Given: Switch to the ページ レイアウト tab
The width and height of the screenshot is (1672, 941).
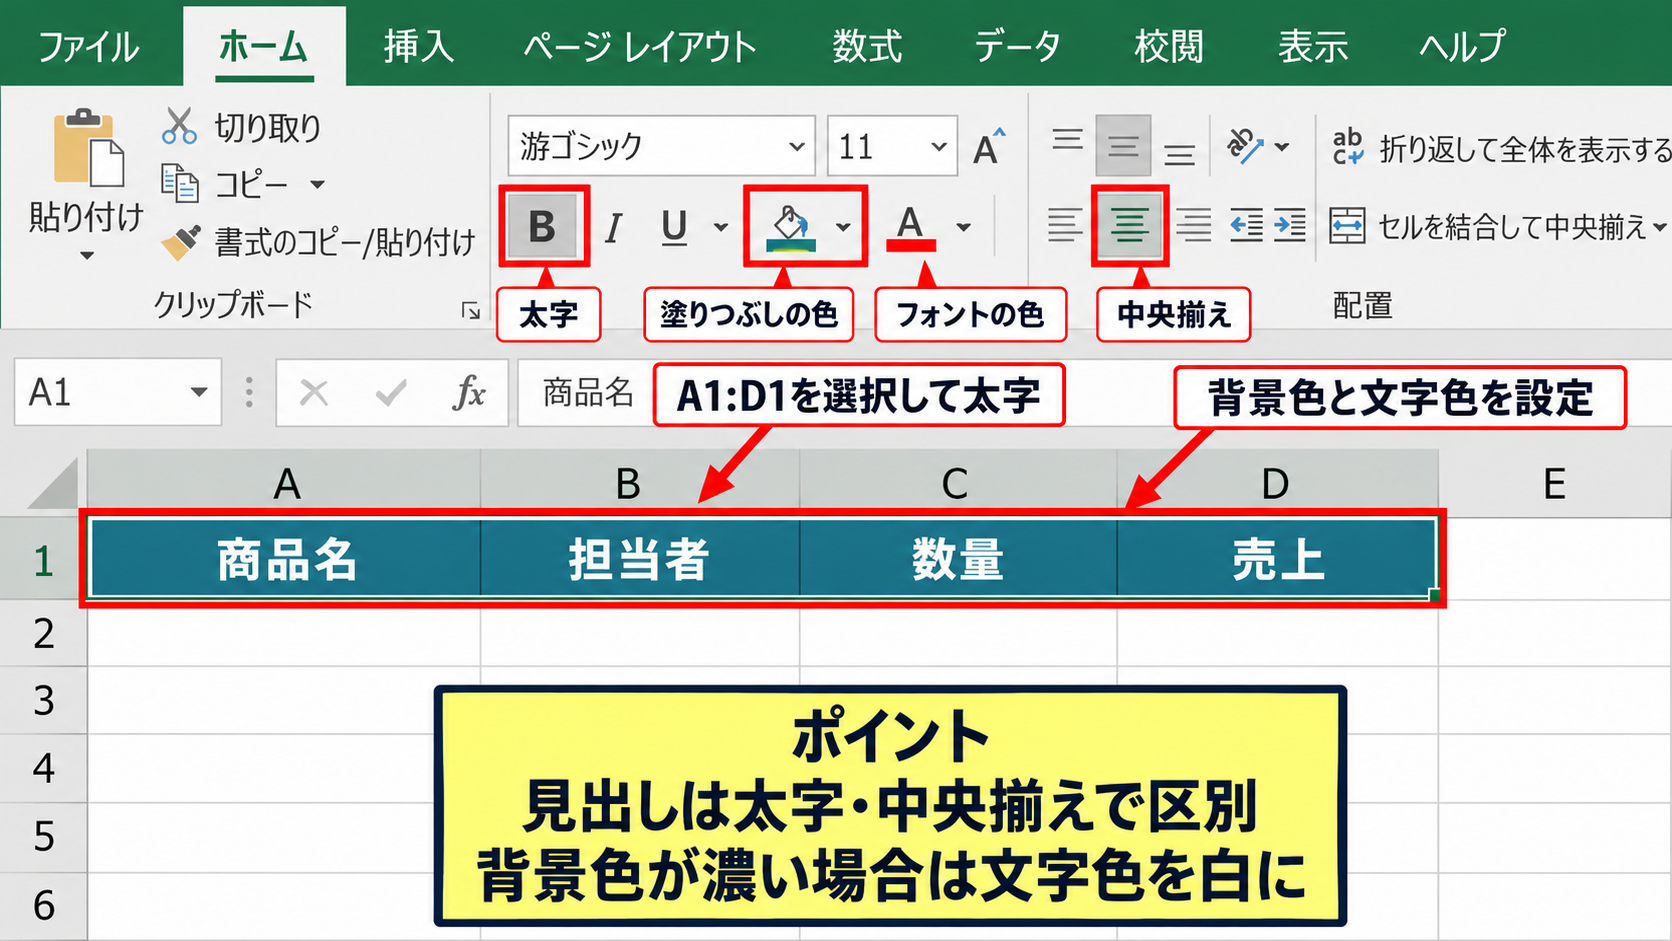Looking at the screenshot, I should point(640,47).
